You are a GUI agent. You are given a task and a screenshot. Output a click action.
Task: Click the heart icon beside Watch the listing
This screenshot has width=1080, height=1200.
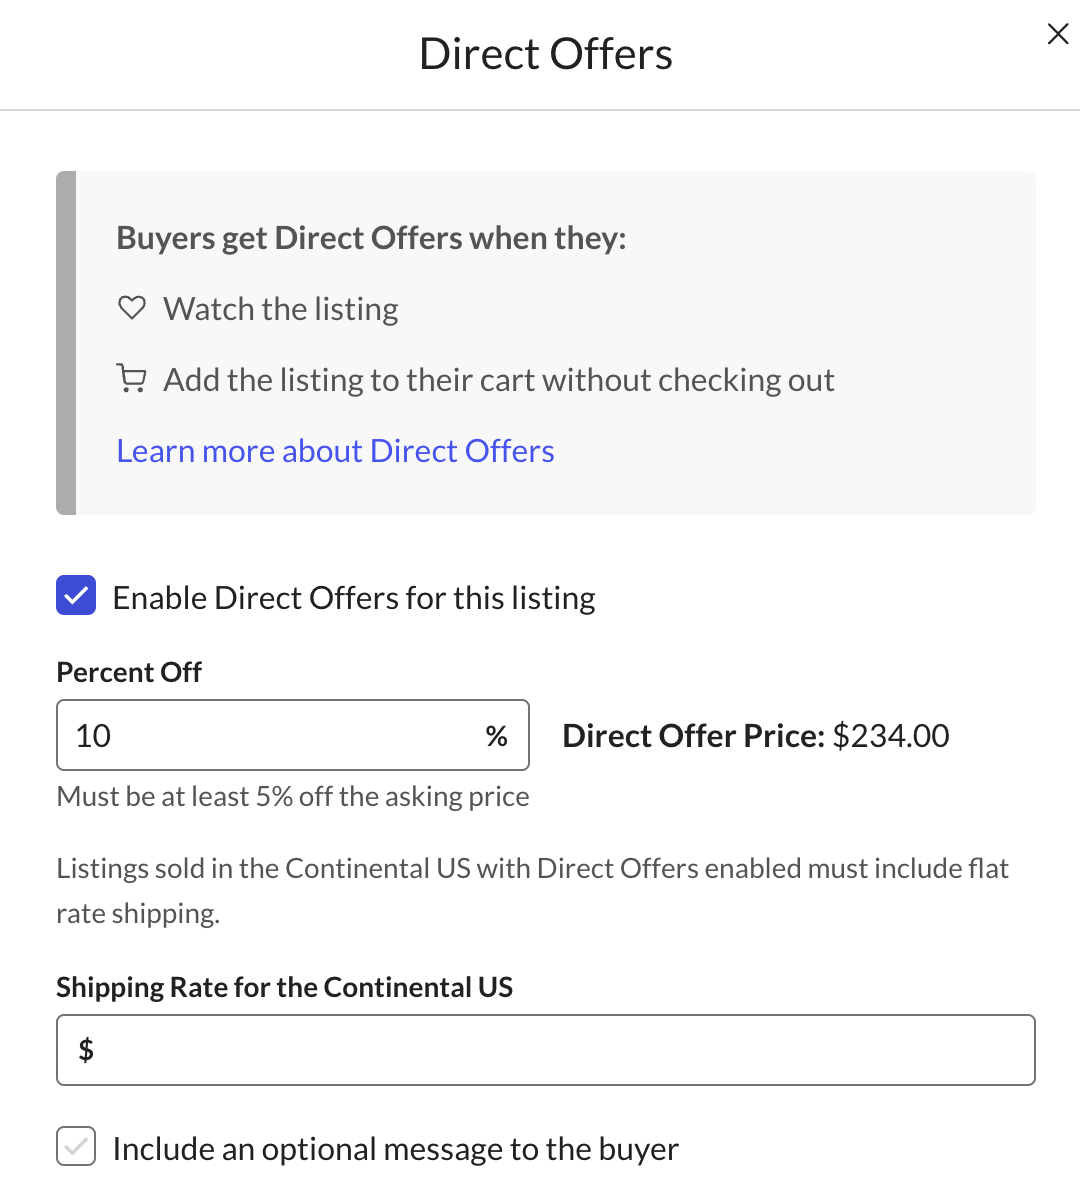pos(132,308)
